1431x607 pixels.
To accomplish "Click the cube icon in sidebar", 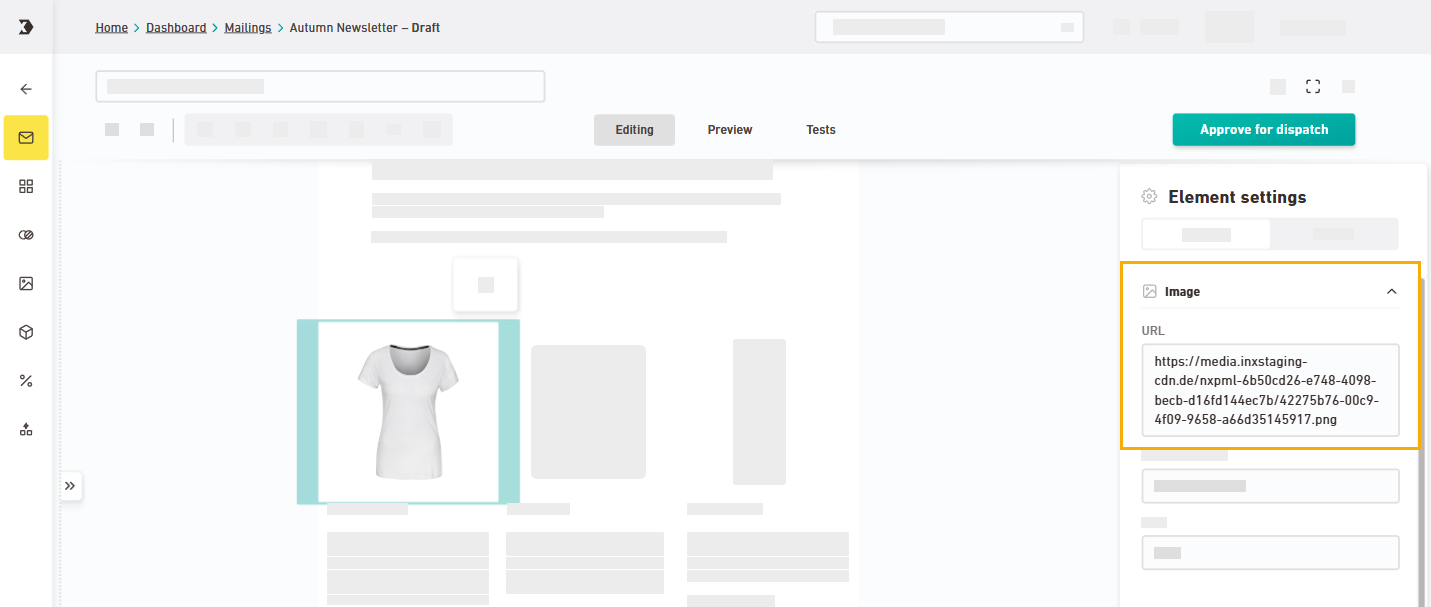I will (x=26, y=332).
